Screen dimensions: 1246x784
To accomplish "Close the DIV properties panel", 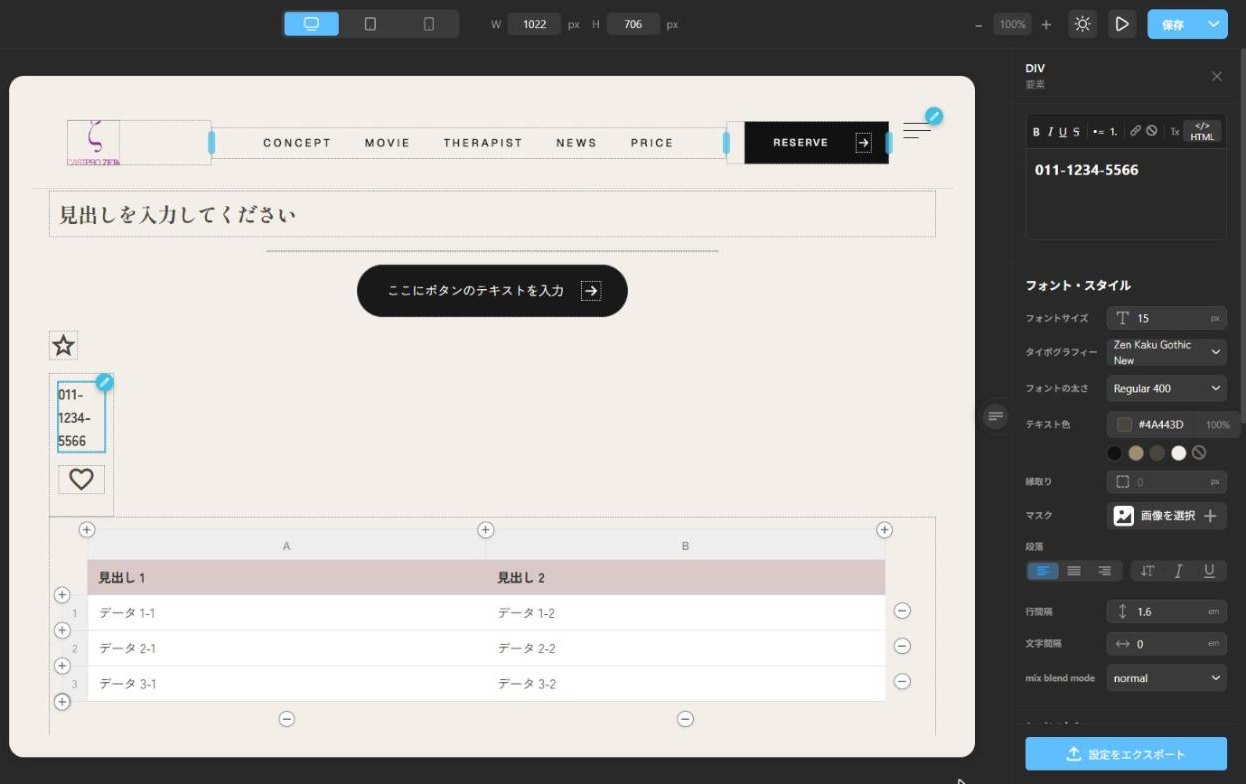I will pos(1216,76).
